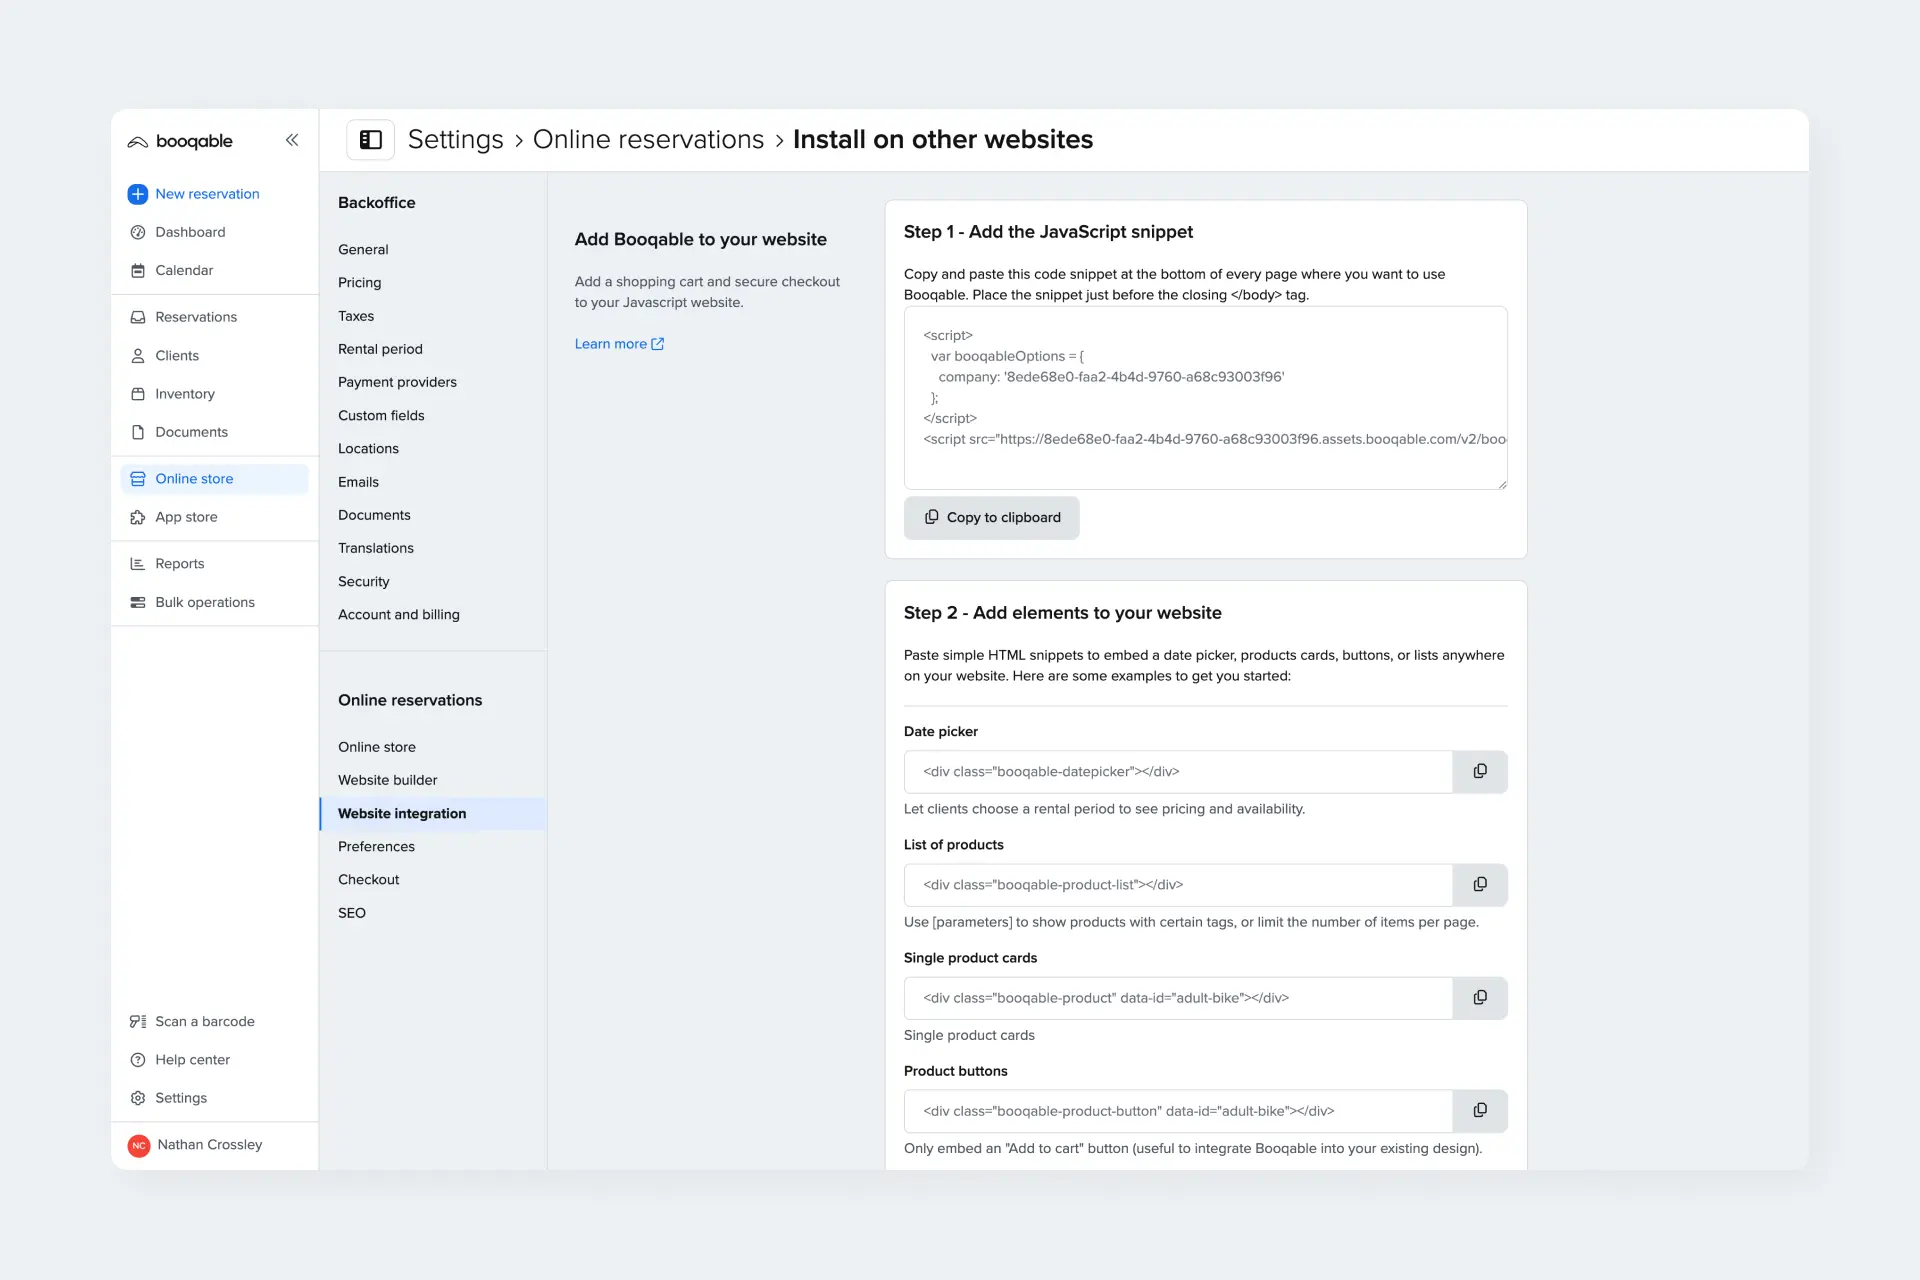
Task: Click the Clients person icon
Action: (x=138, y=356)
